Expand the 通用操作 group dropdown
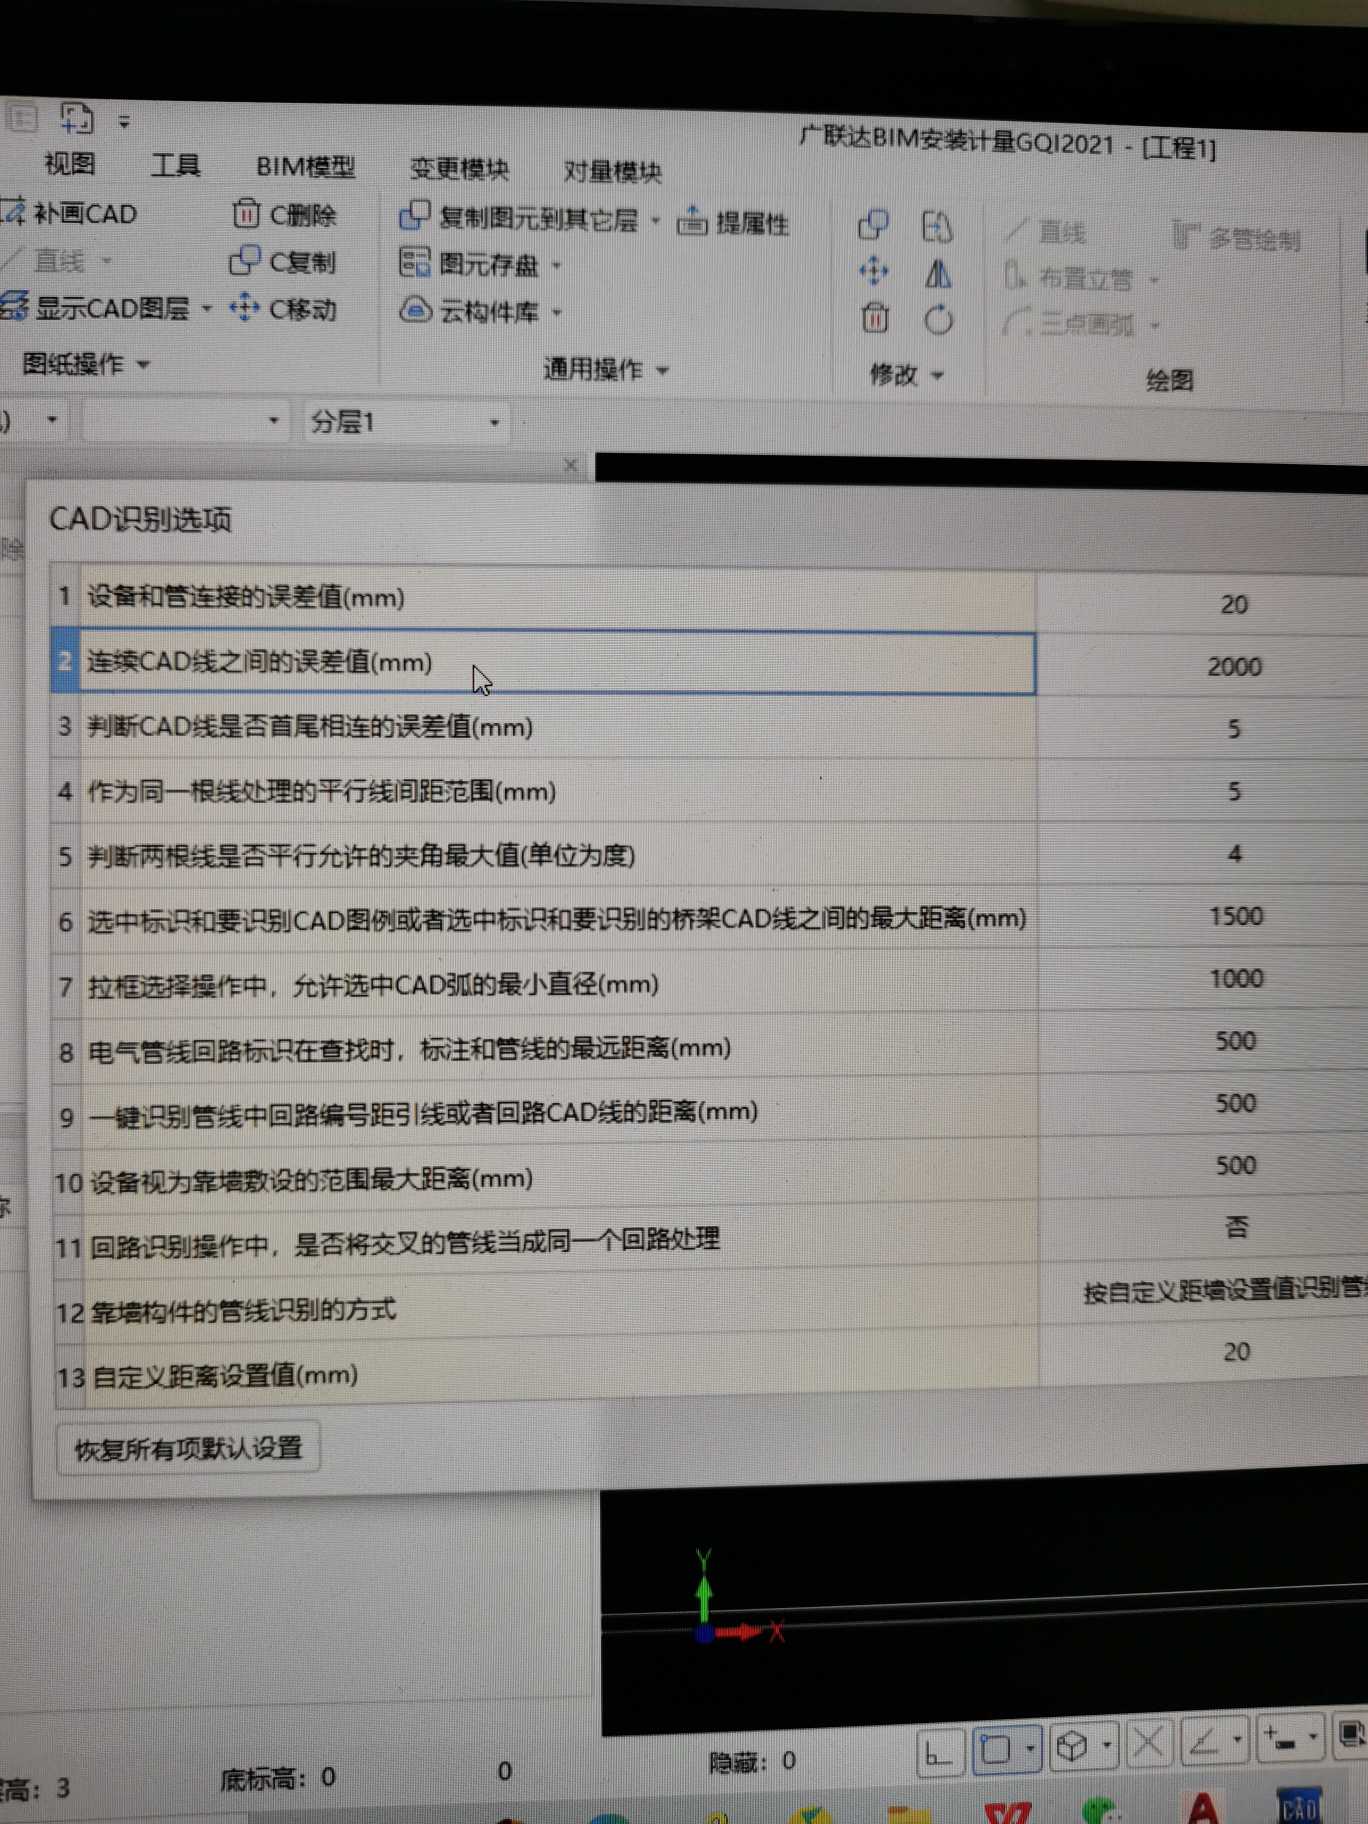The width and height of the screenshot is (1368, 1824). pos(663,371)
